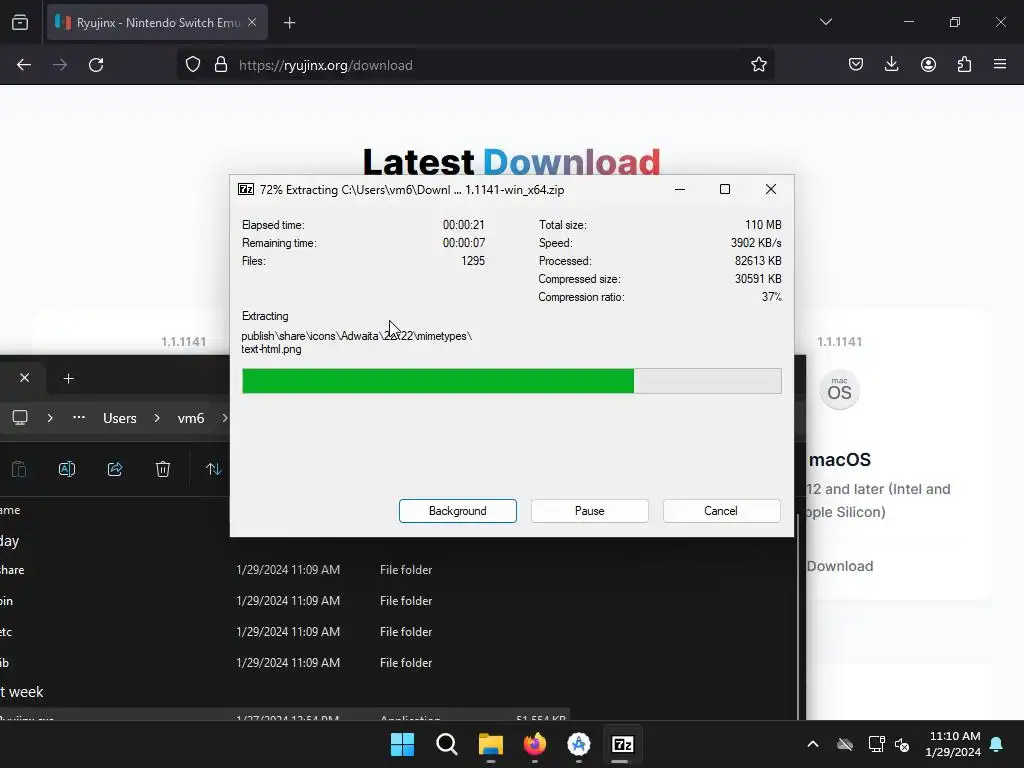The image size is (1024, 768).
Task: Select the bin folder row in Explorer
Action: coord(285,601)
